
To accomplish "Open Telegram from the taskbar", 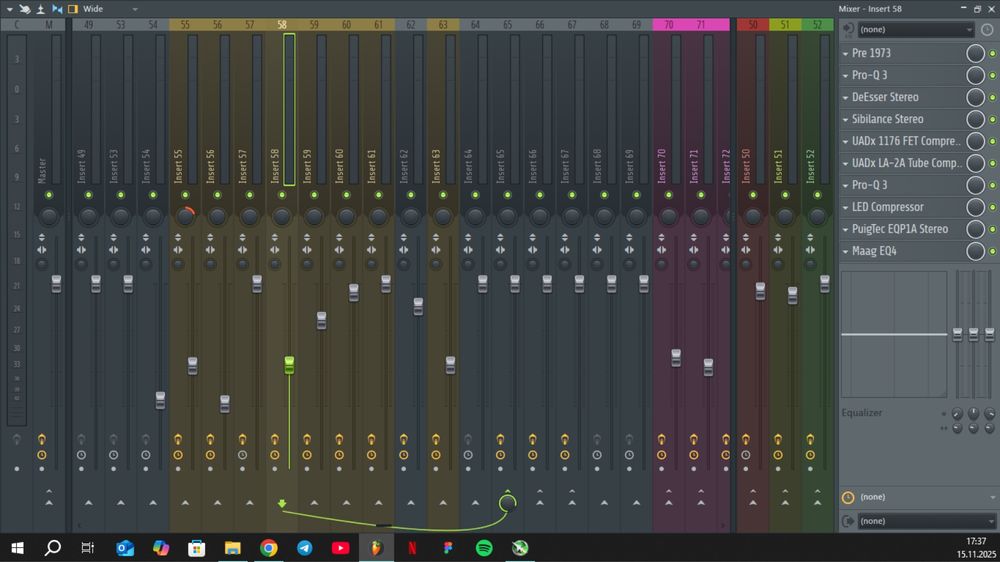I will 305,548.
